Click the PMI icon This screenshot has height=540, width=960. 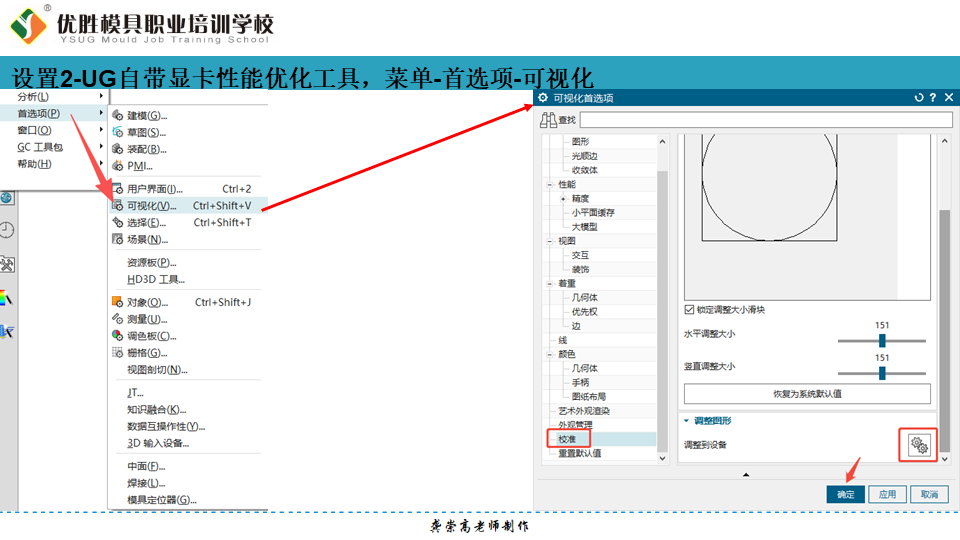pyautogui.click(x=118, y=166)
